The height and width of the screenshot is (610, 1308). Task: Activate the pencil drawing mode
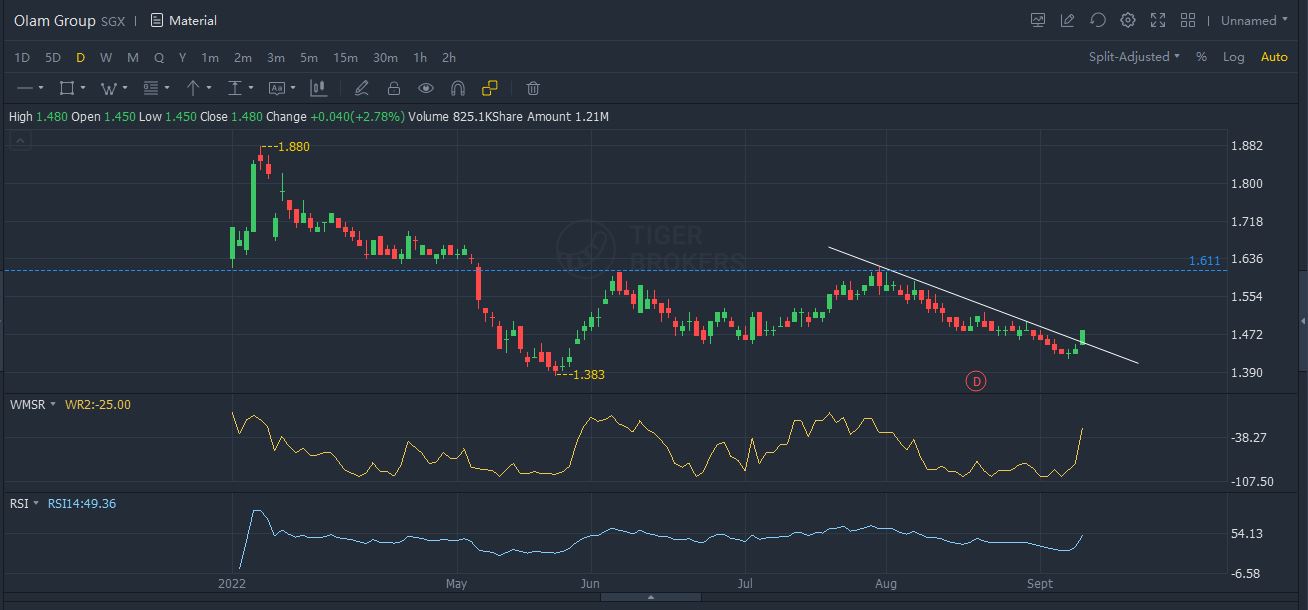coord(362,88)
